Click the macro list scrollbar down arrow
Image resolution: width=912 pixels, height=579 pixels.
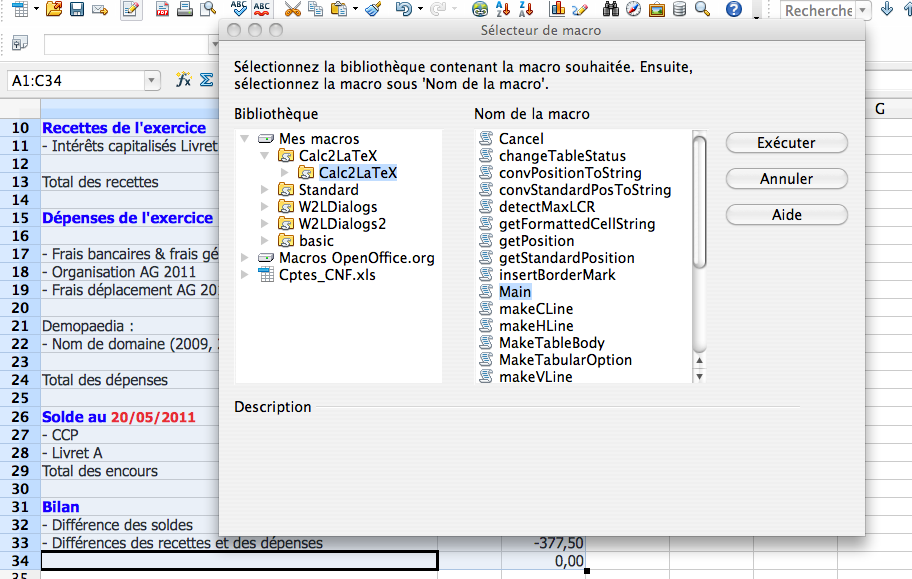point(699,377)
